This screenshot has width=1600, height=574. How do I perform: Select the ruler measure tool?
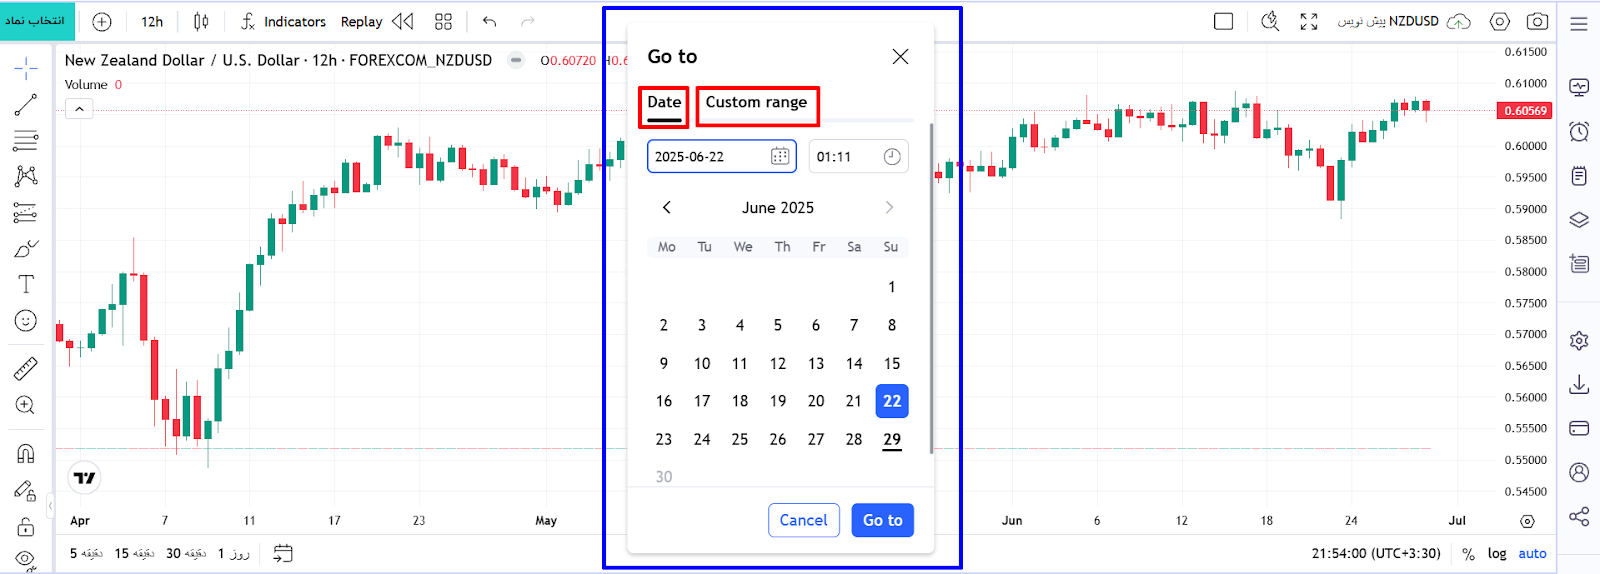coord(26,368)
